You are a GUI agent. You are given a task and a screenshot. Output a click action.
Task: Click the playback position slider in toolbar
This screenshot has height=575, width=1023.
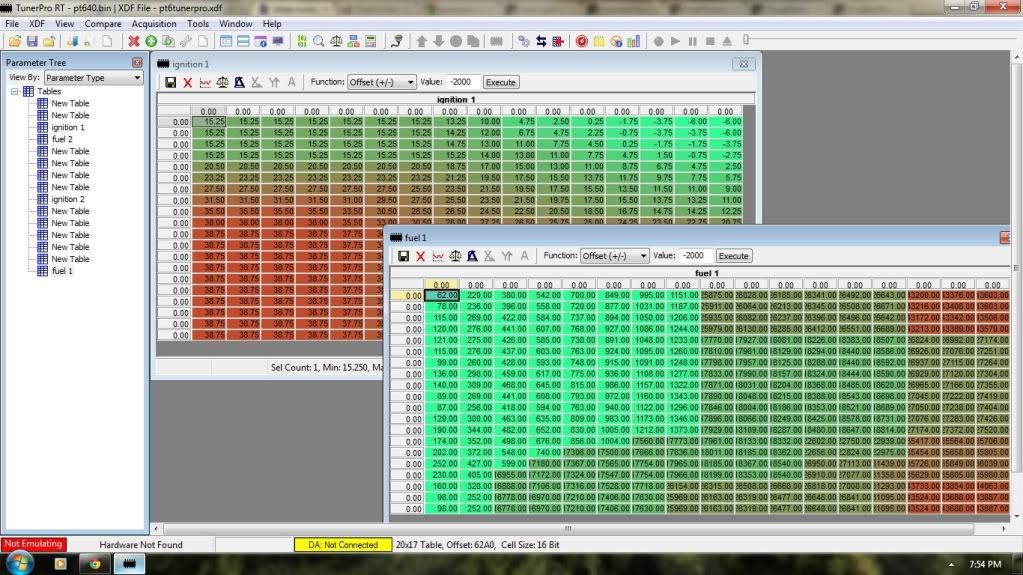746,40
